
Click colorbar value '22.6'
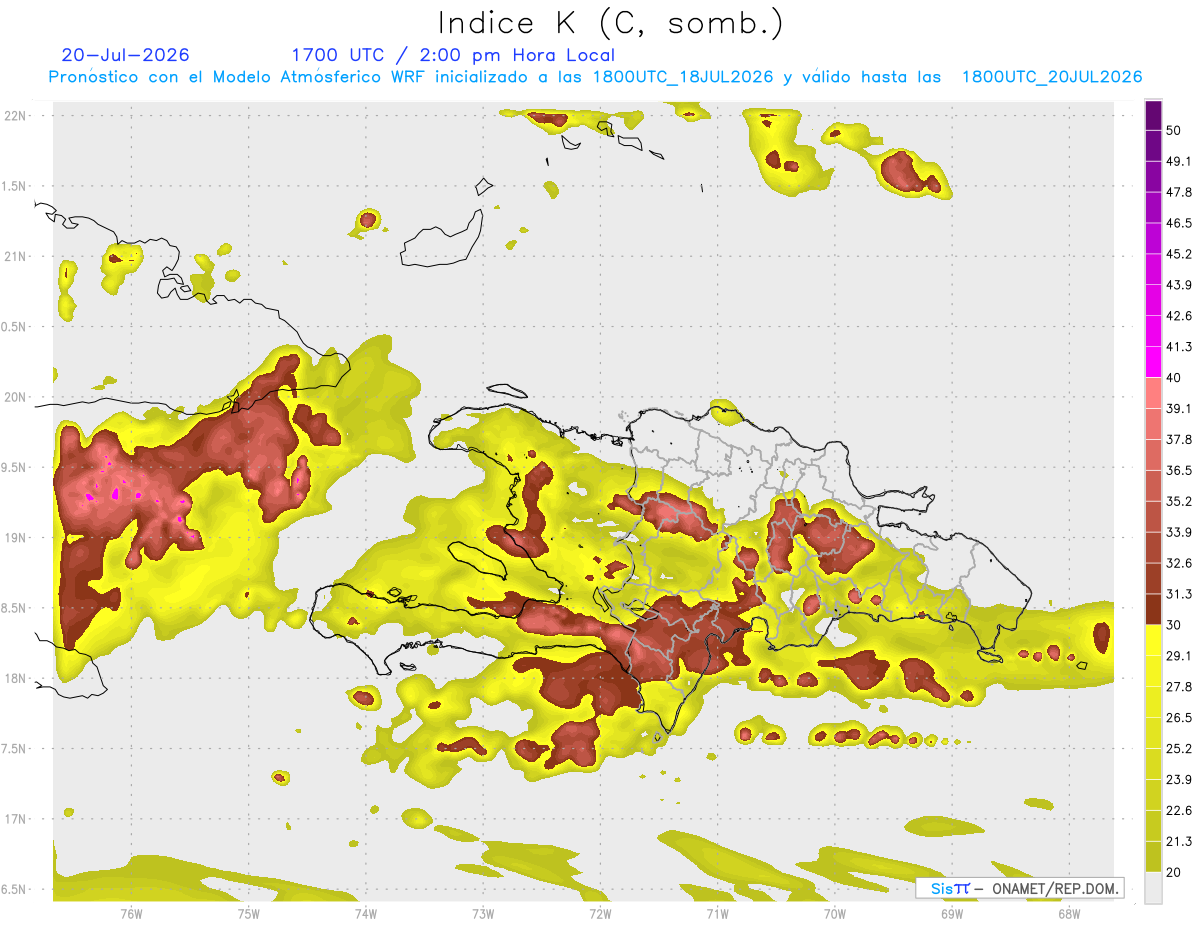click(1179, 811)
